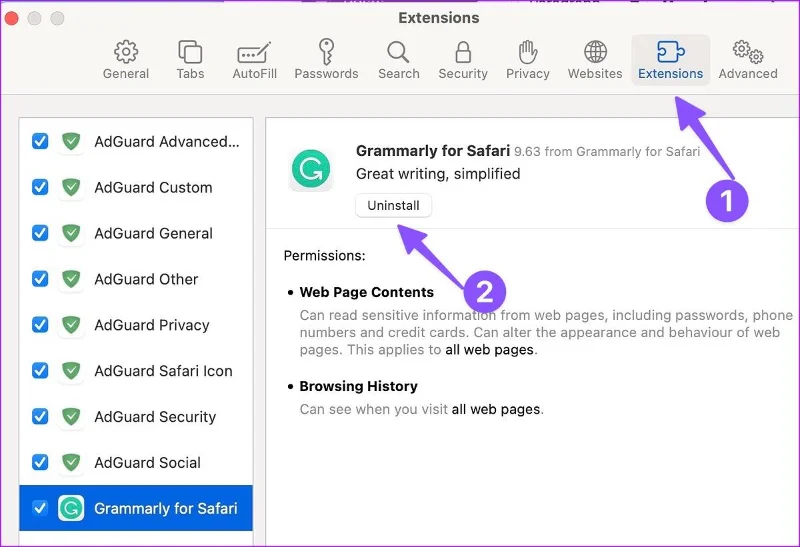This screenshot has height=547, width=800.
Task: Click the AdGuard Safari Icon shield icon
Action: click(71, 370)
